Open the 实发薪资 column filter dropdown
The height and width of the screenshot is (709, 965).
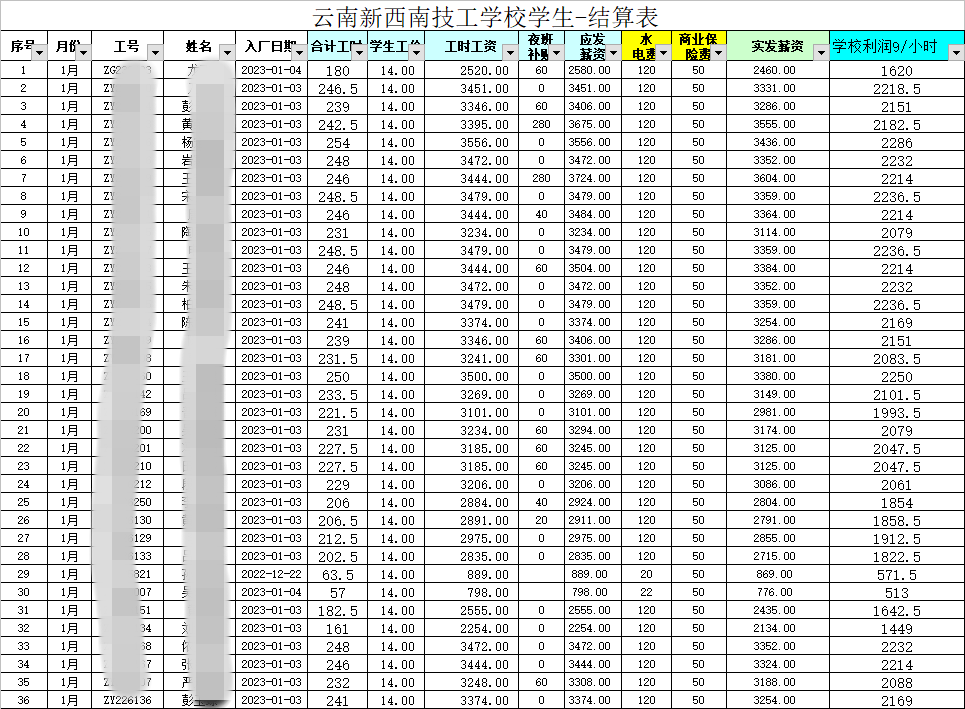pos(821,53)
